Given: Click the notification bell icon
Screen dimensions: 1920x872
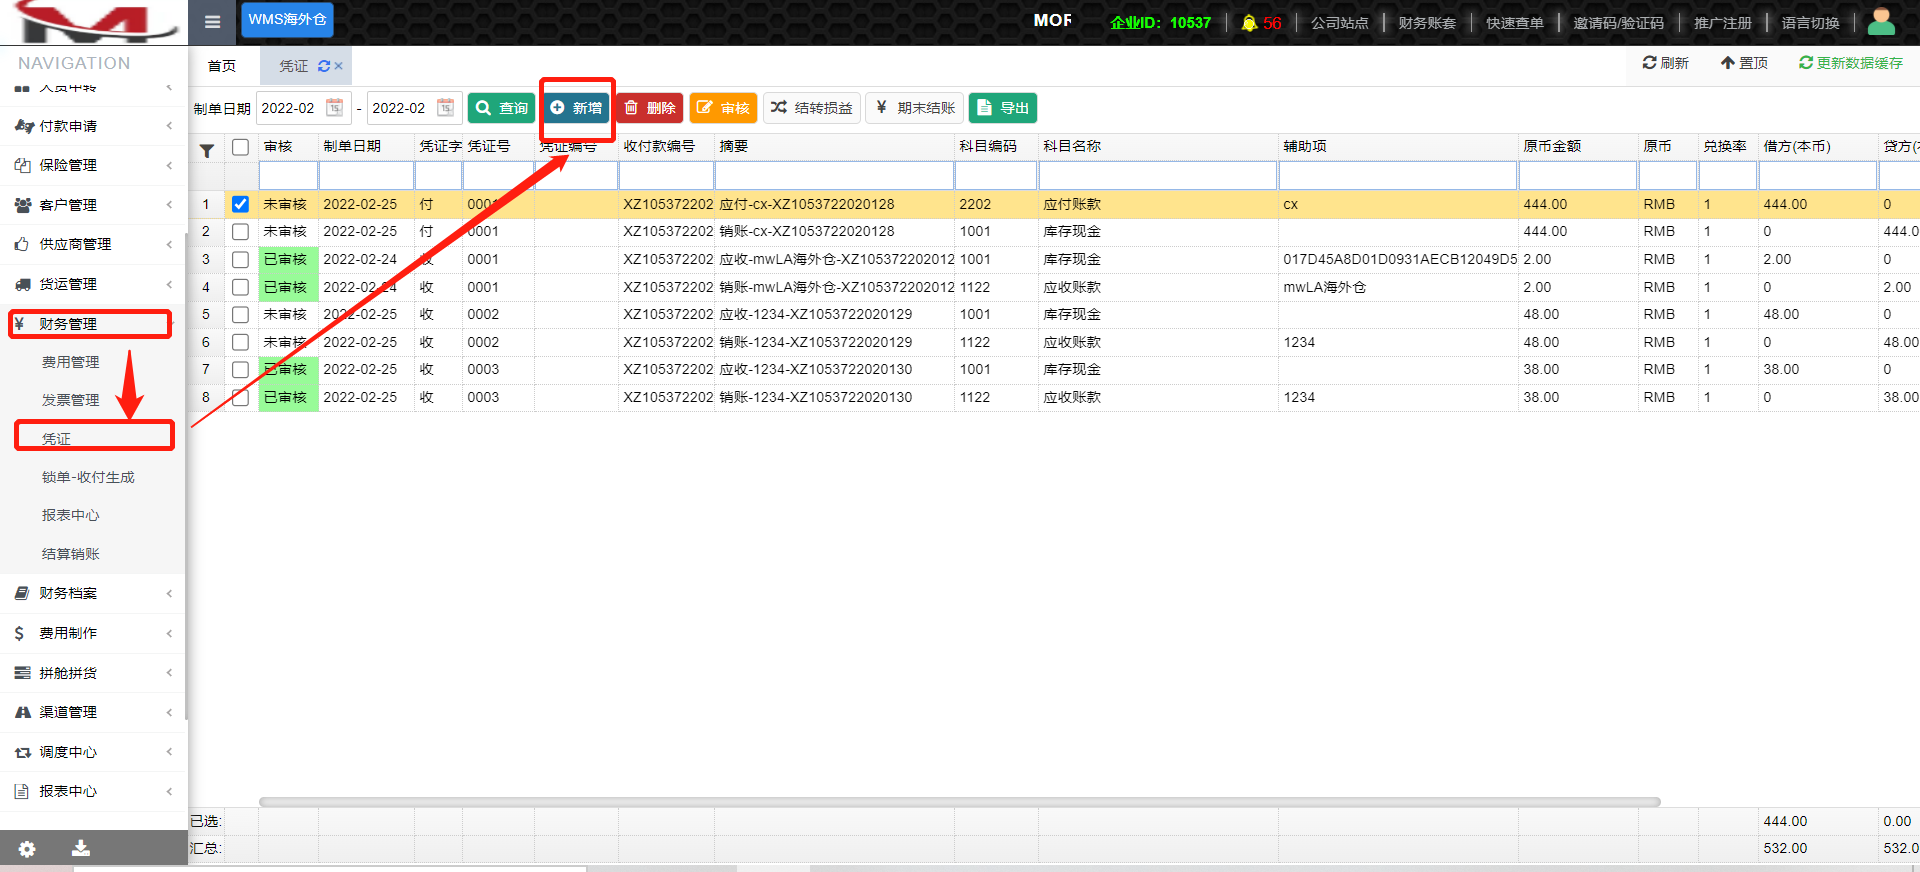Looking at the screenshot, I should coord(1249,23).
